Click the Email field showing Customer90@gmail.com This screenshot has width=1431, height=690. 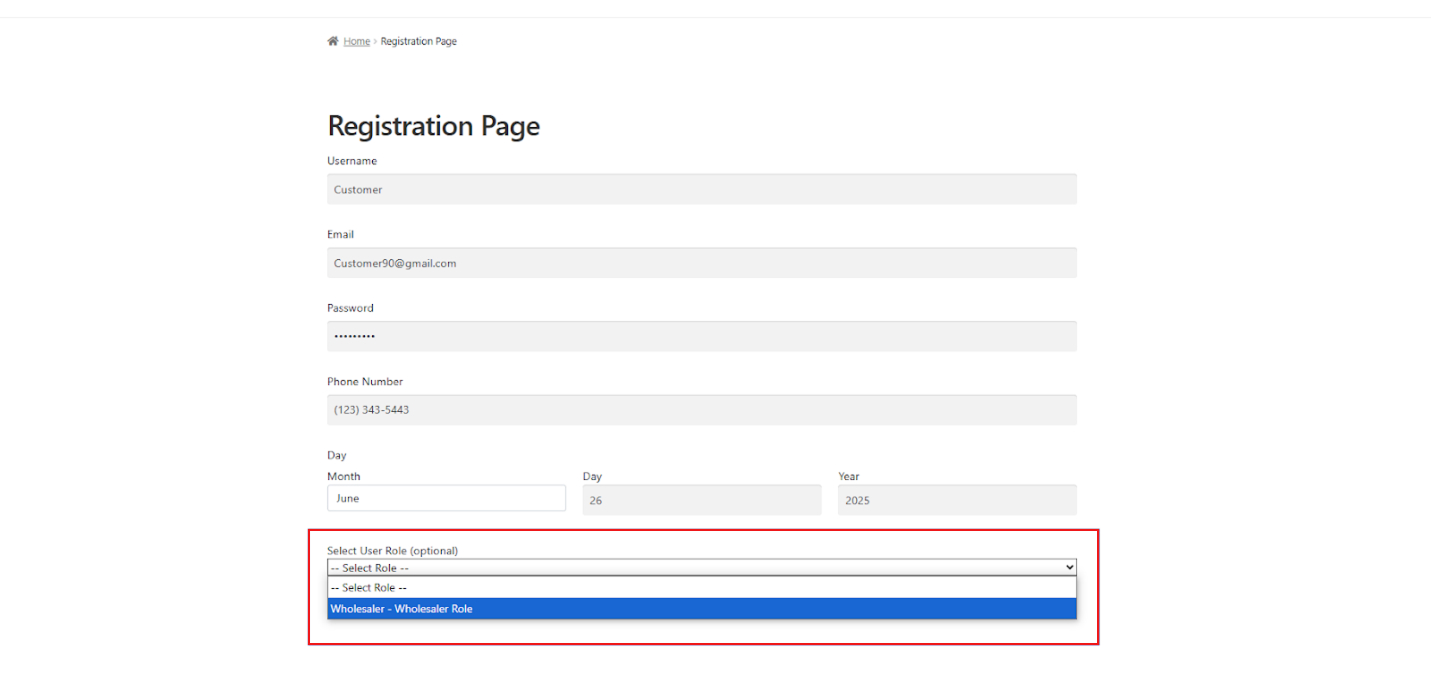pyautogui.click(x=700, y=262)
